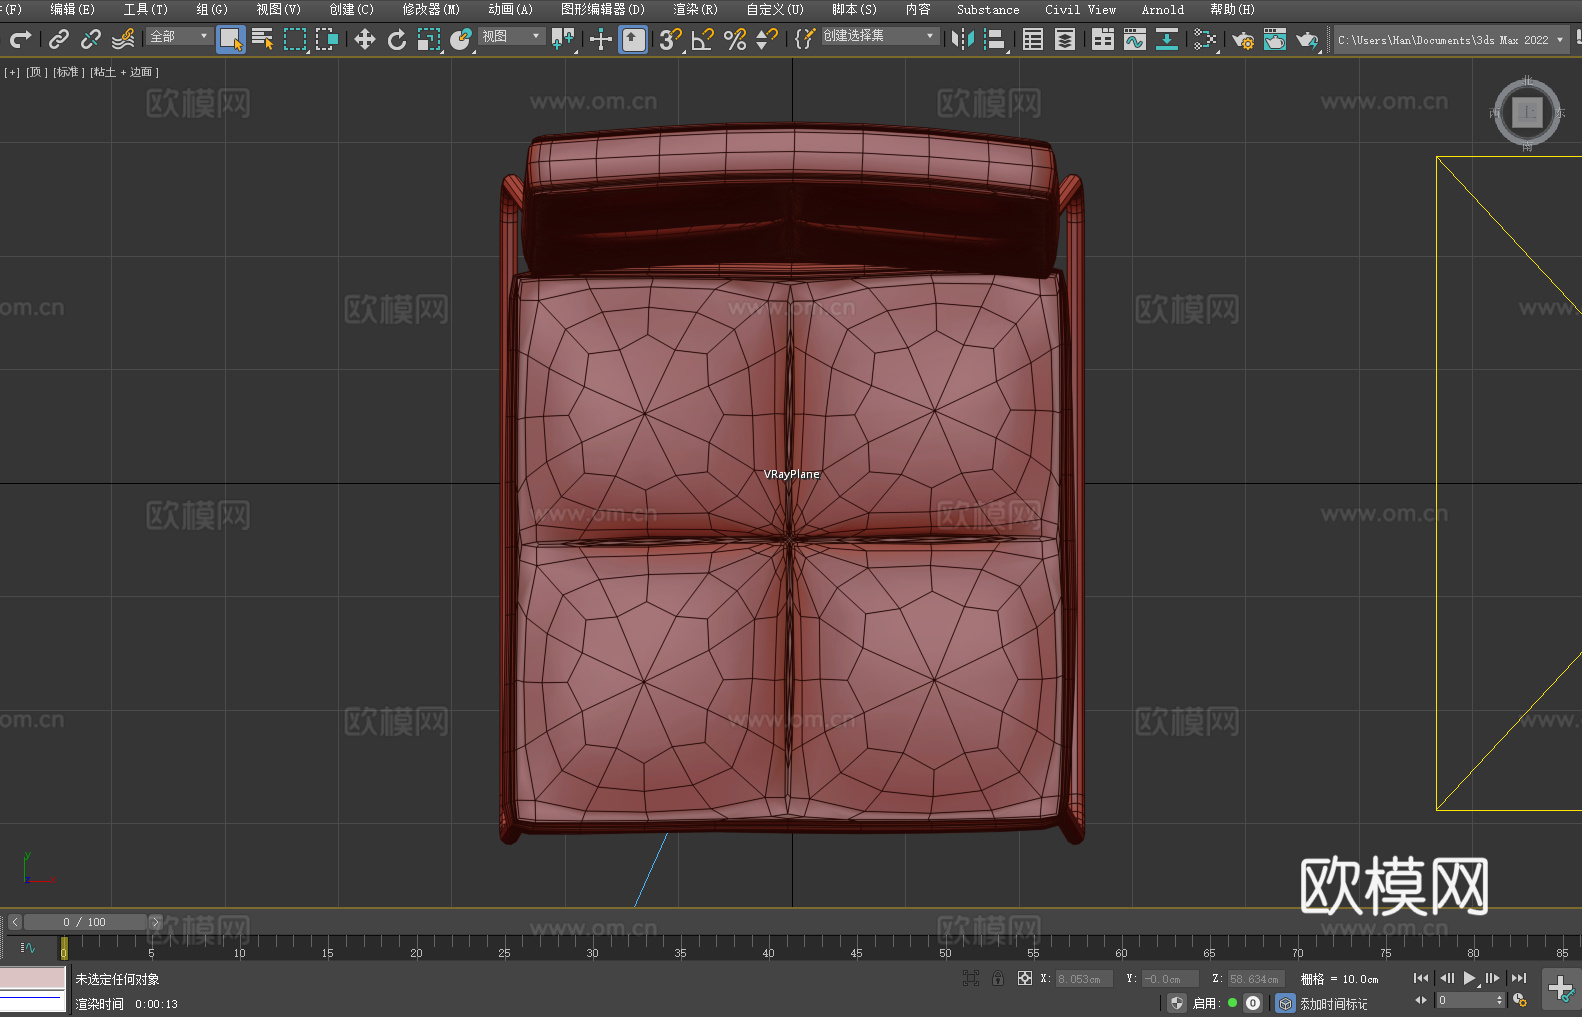
Task: Open Substance menu
Action: tap(988, 9)
